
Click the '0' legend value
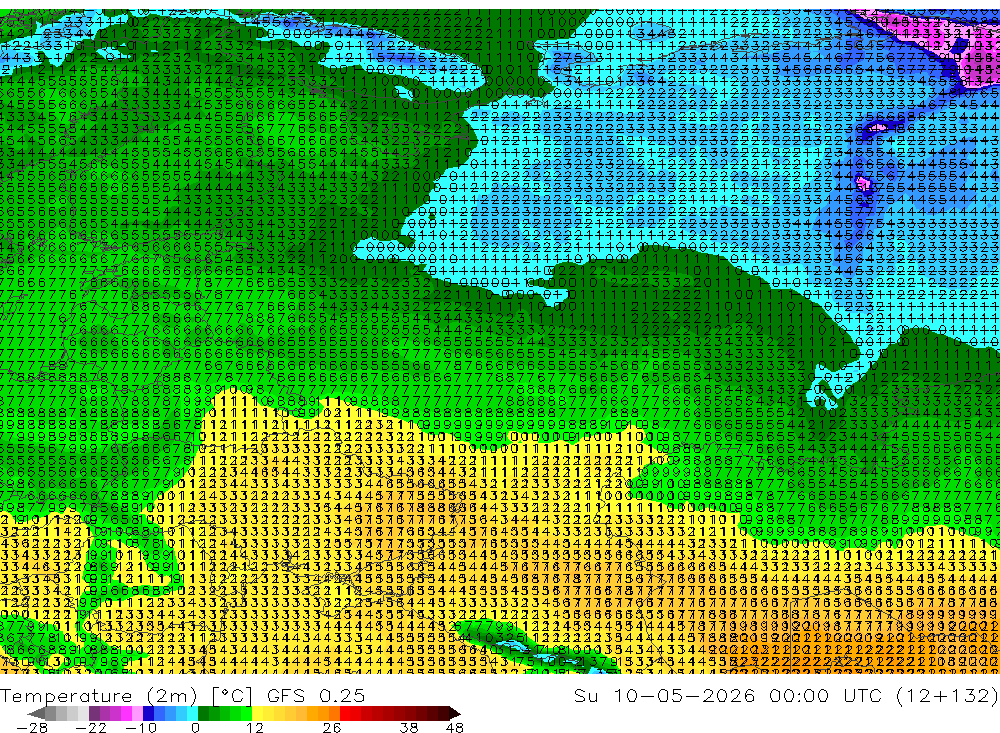[195, 728]
